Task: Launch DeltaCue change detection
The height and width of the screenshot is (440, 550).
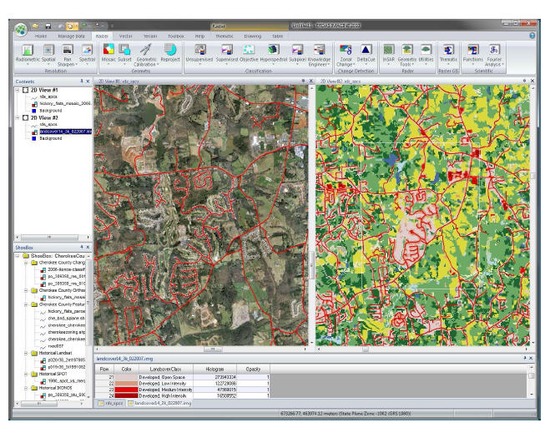Action: pyautogui.click(x=366, y=53)
